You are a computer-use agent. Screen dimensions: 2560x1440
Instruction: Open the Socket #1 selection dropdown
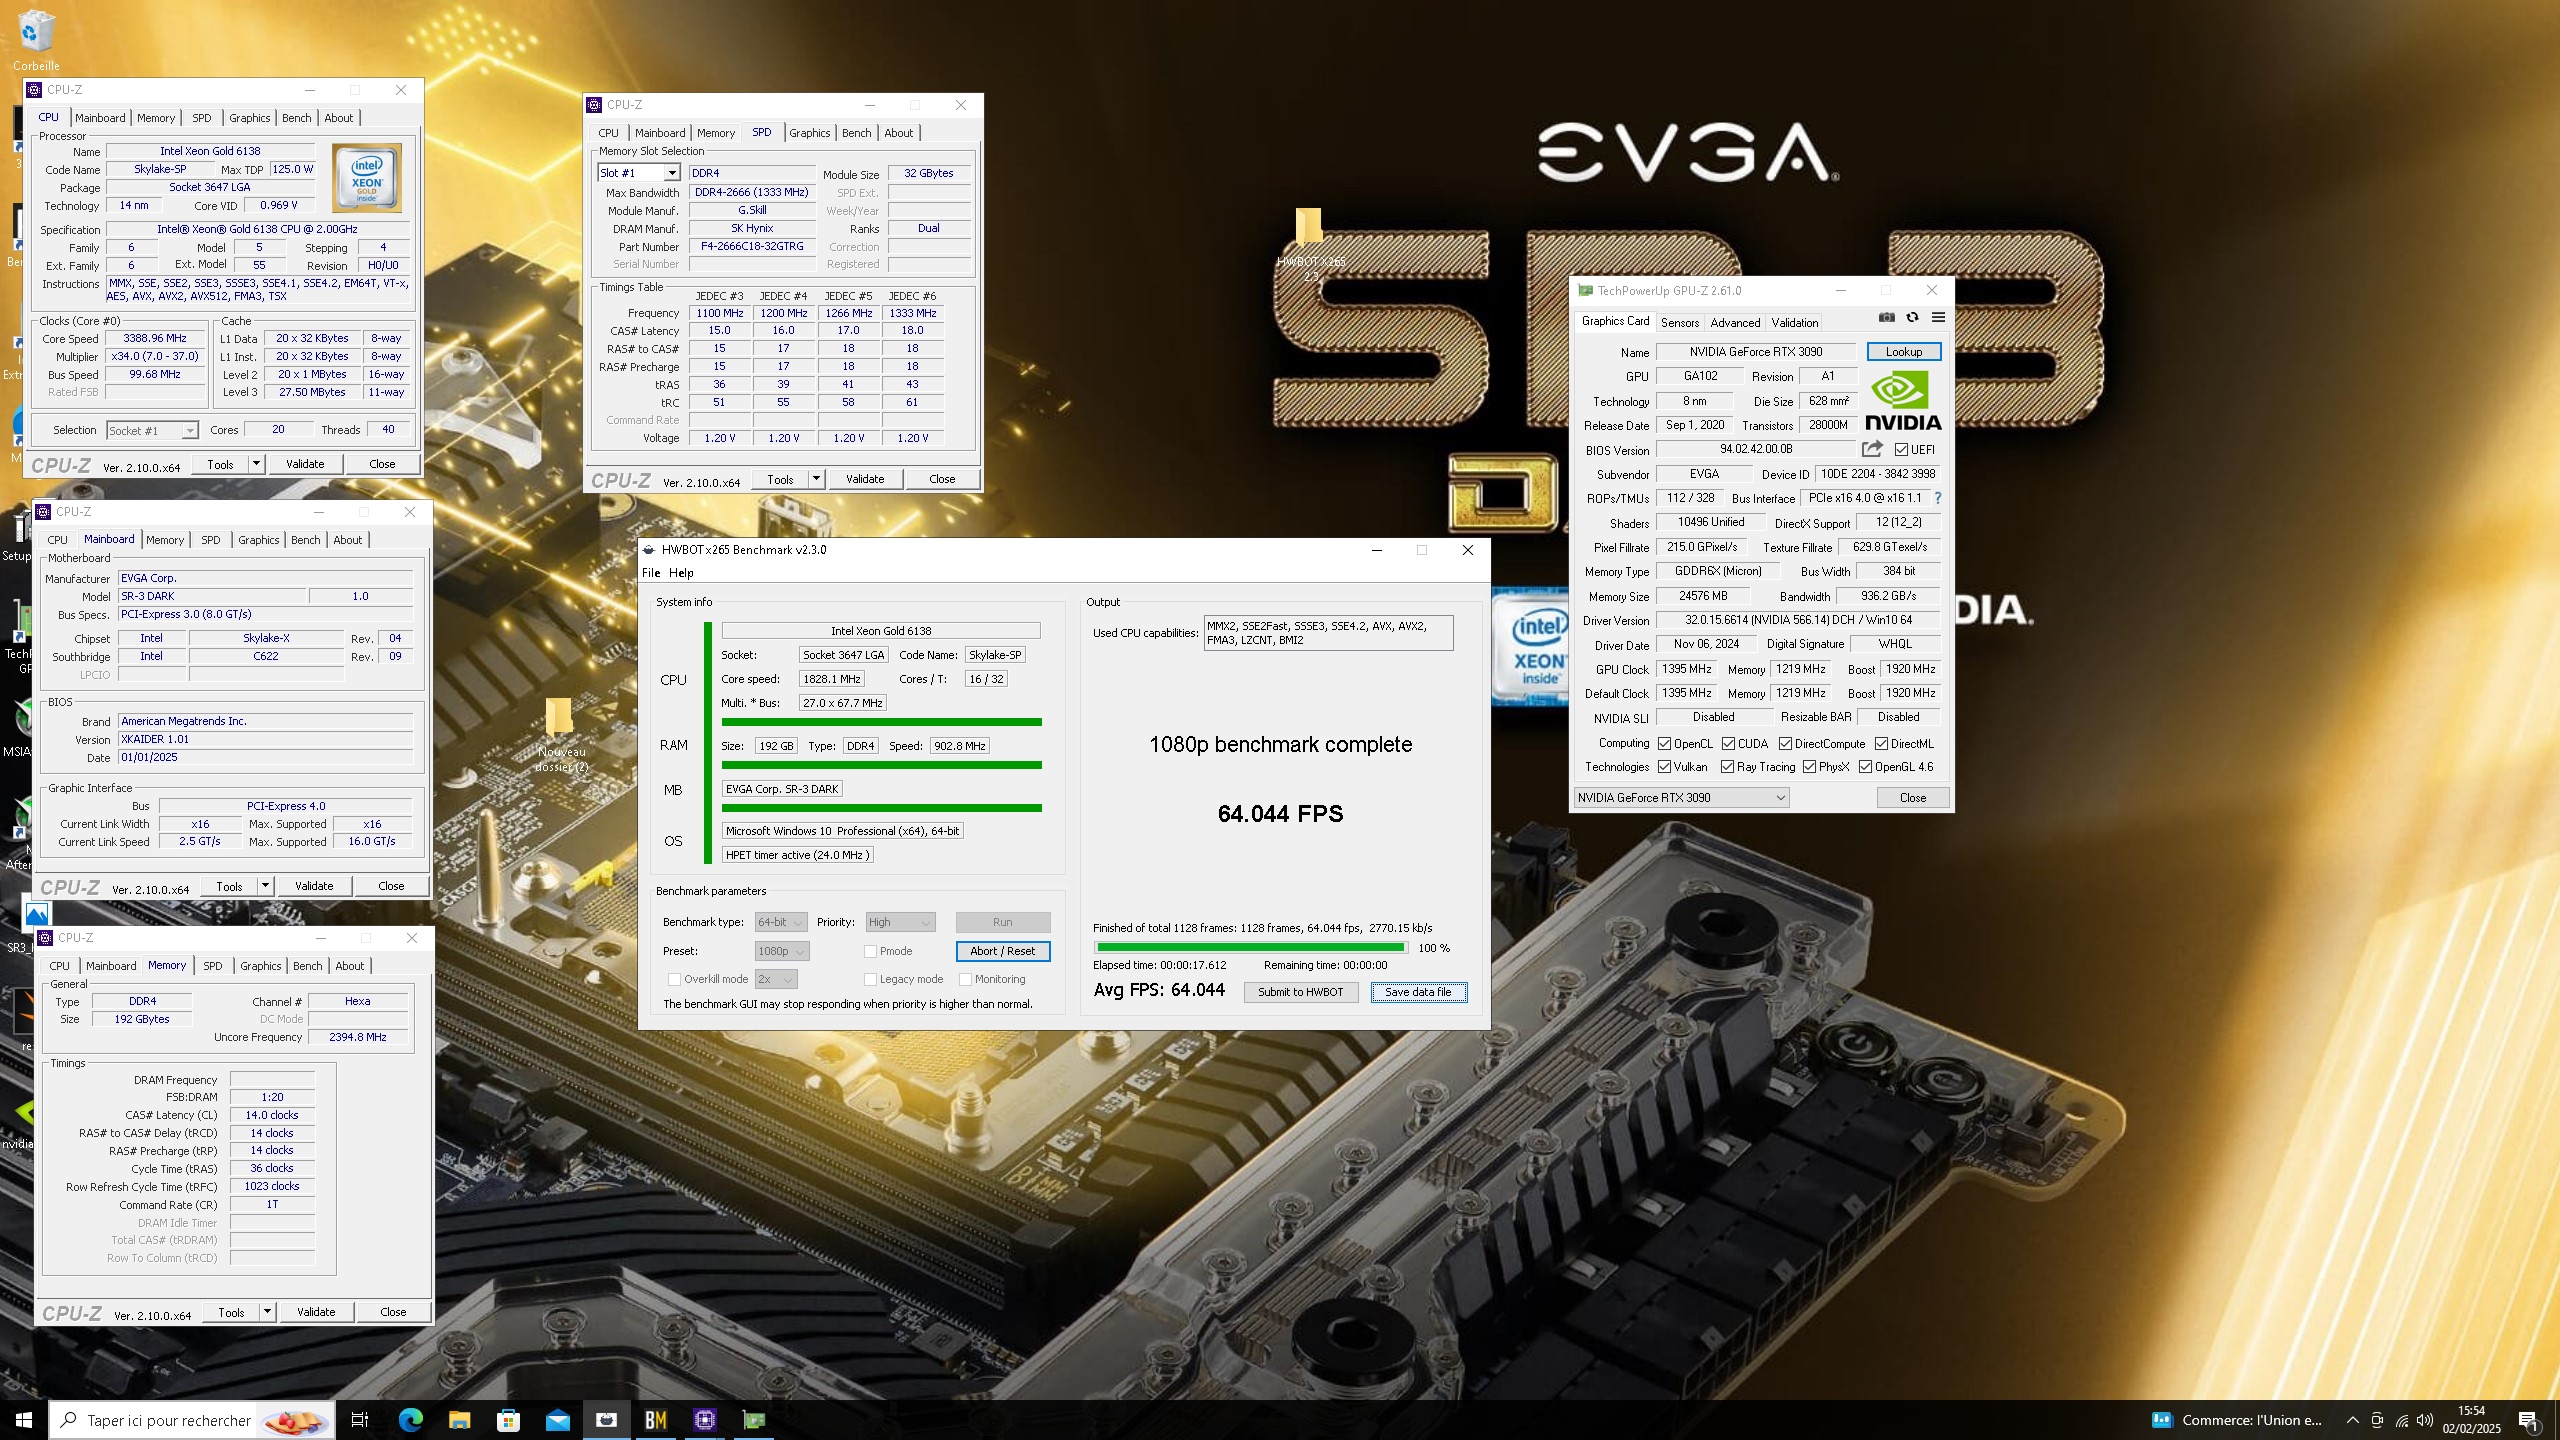(152, 430)
